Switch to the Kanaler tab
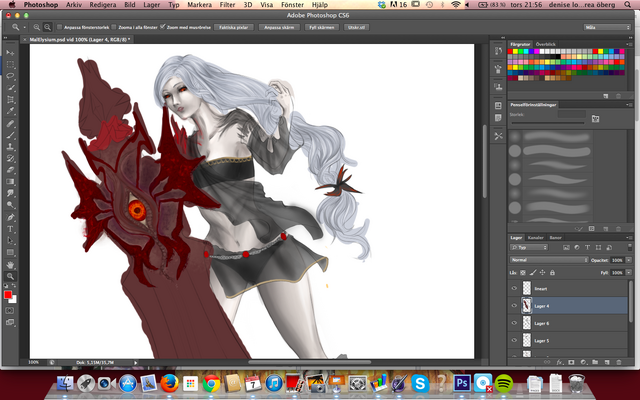 [x=536, y=238]
